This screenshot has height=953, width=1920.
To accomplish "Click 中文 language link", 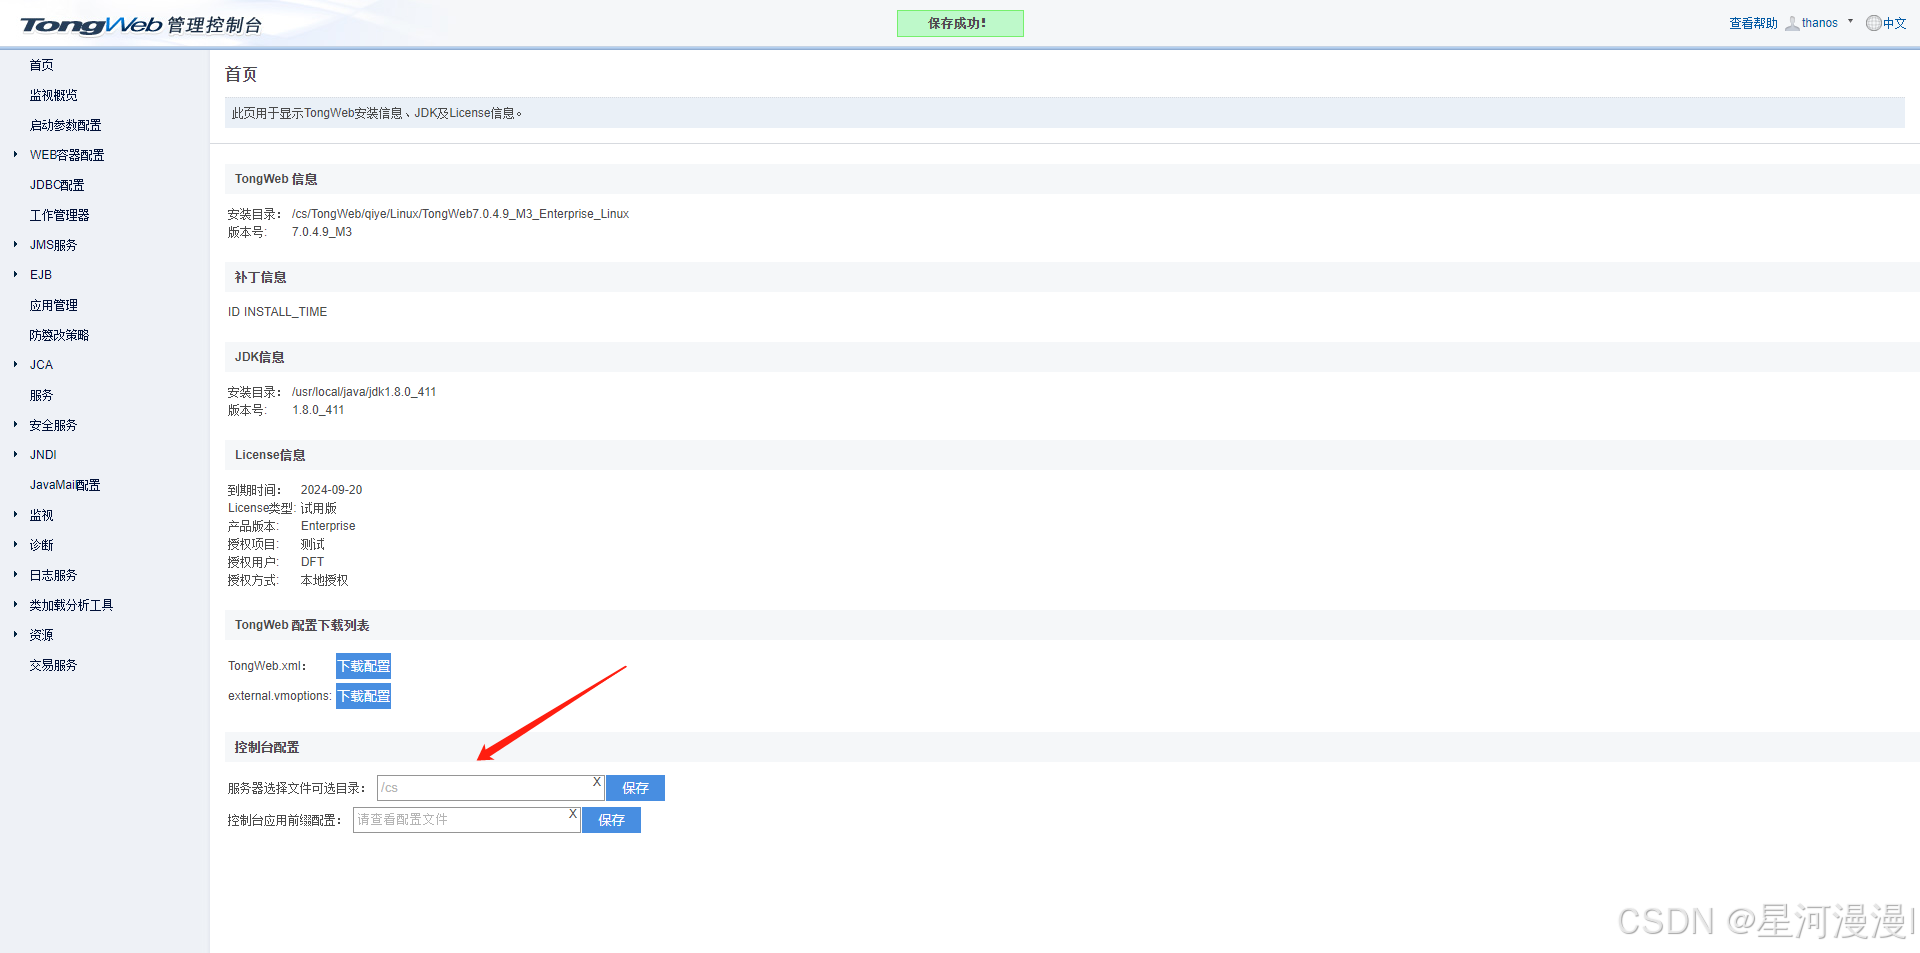I will point(1894,23).
